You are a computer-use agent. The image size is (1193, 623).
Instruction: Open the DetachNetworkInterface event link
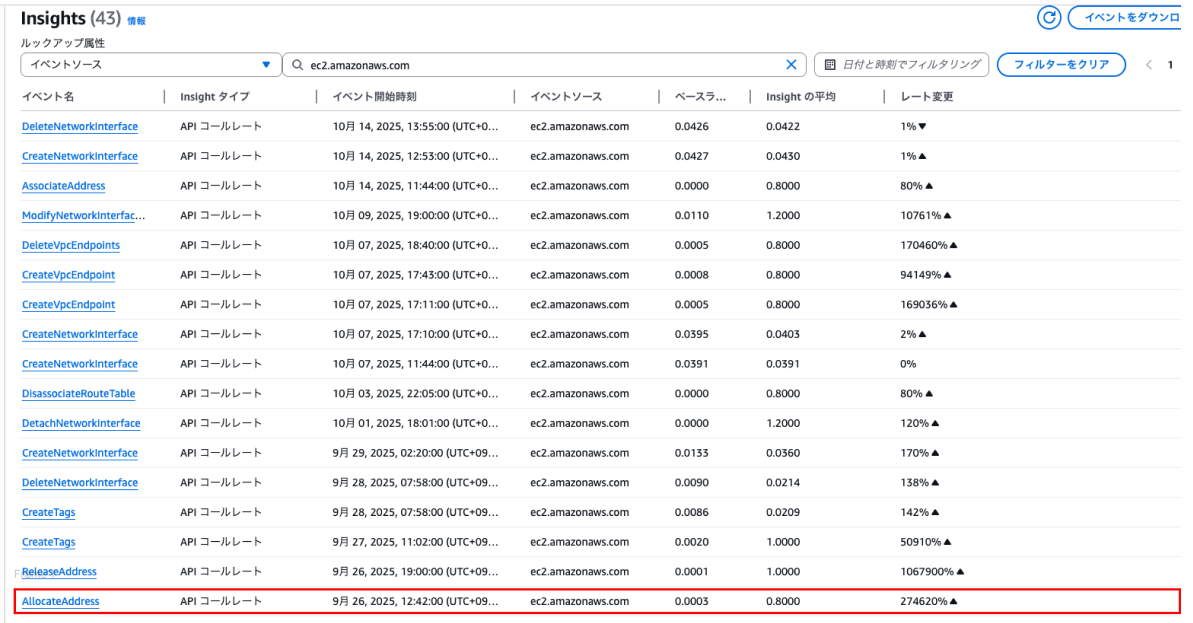click(81, 423)
